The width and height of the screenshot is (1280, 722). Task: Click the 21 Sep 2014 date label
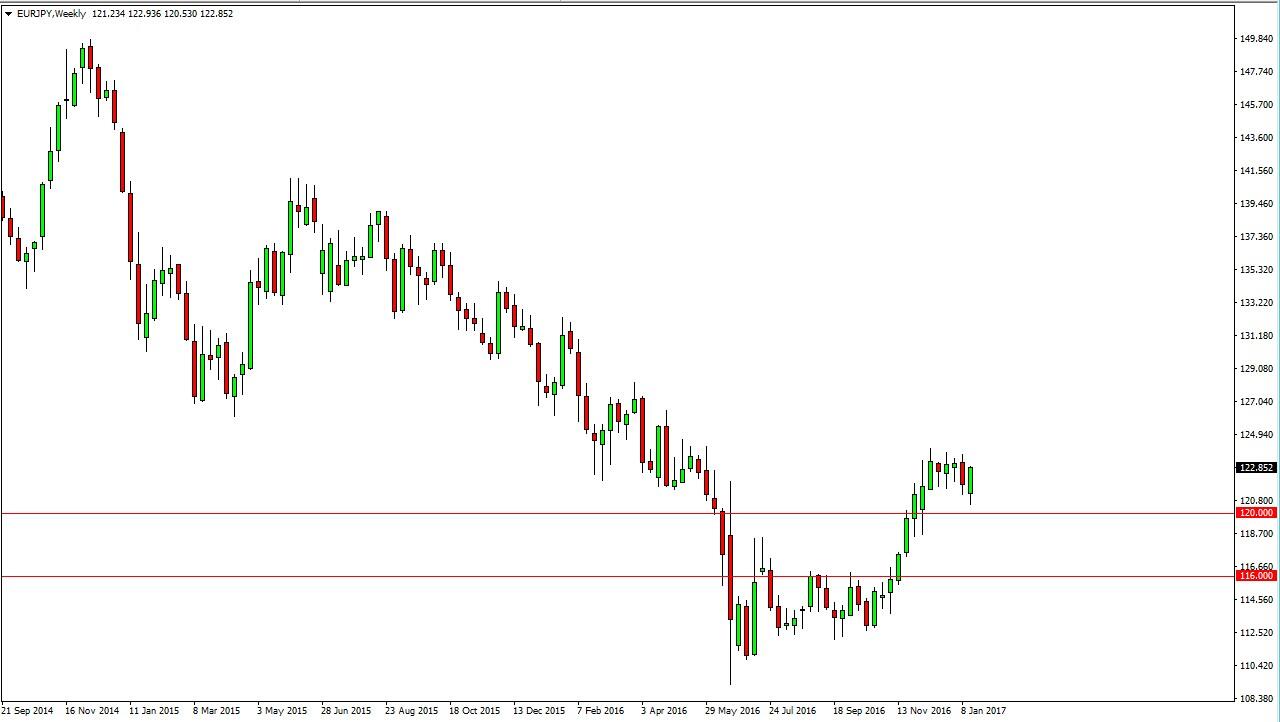28,711
